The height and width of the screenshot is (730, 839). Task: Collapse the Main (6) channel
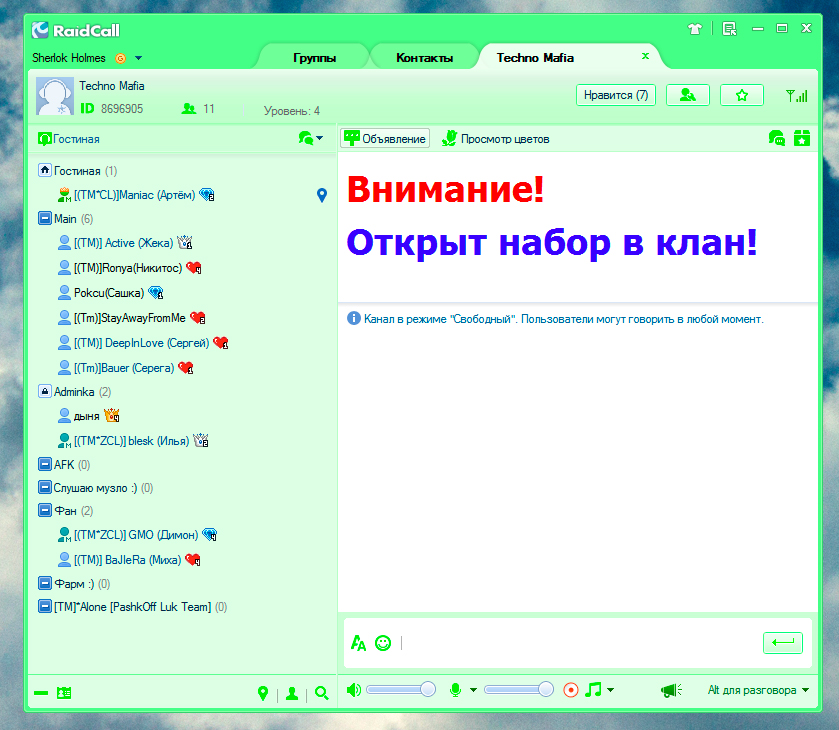coord(45,218)
